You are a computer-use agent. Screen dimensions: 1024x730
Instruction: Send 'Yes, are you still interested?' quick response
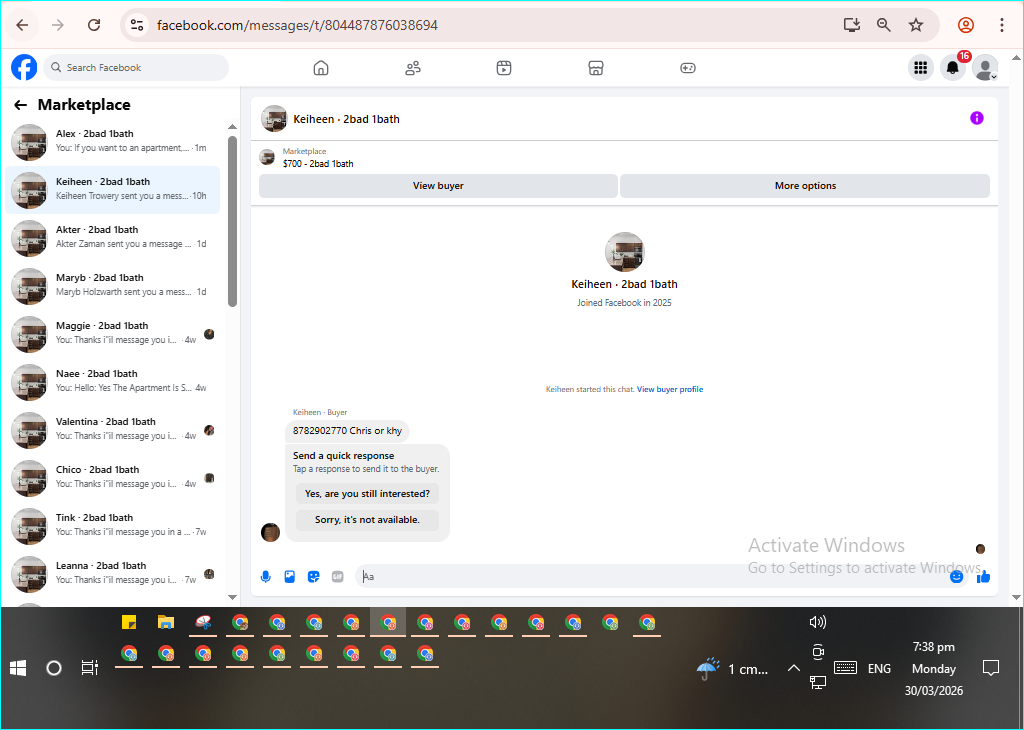coord(367,494)
